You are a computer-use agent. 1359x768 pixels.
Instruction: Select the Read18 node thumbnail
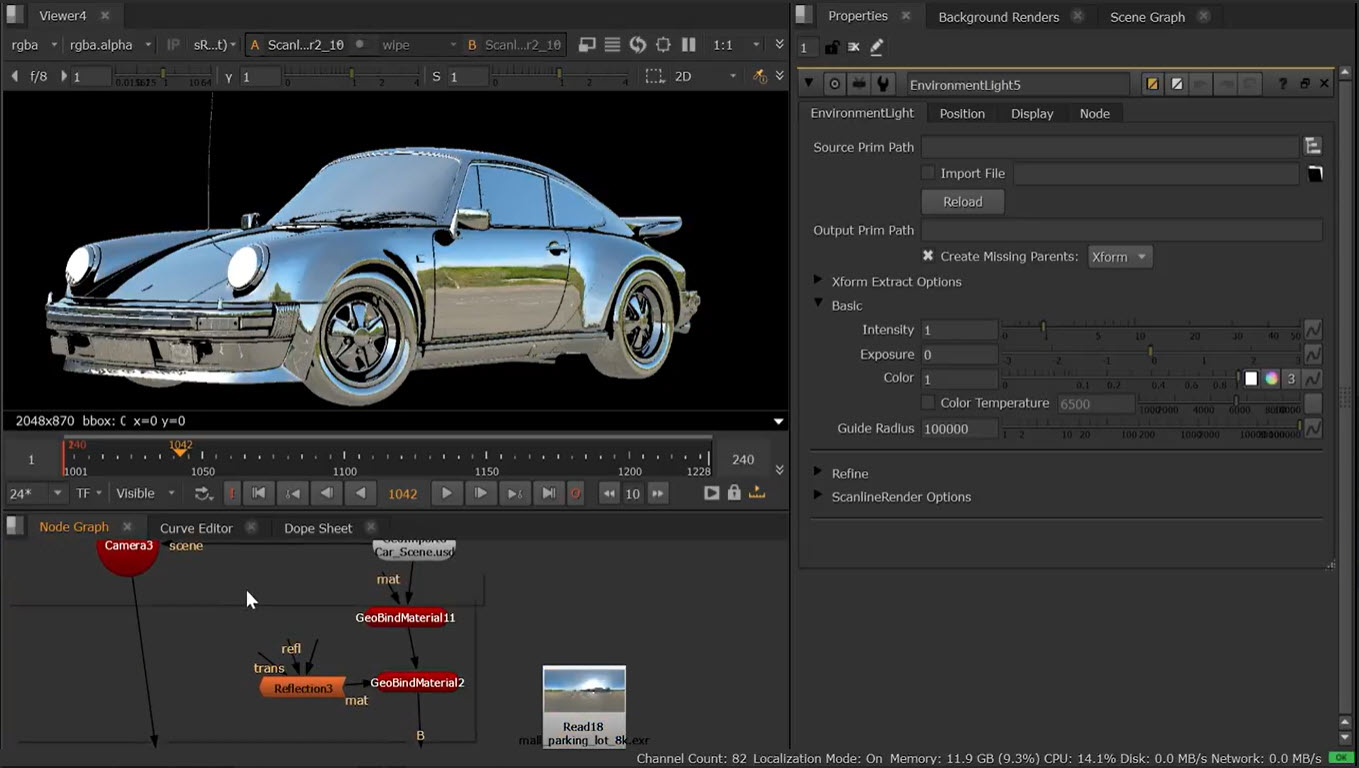coord(584,692)
